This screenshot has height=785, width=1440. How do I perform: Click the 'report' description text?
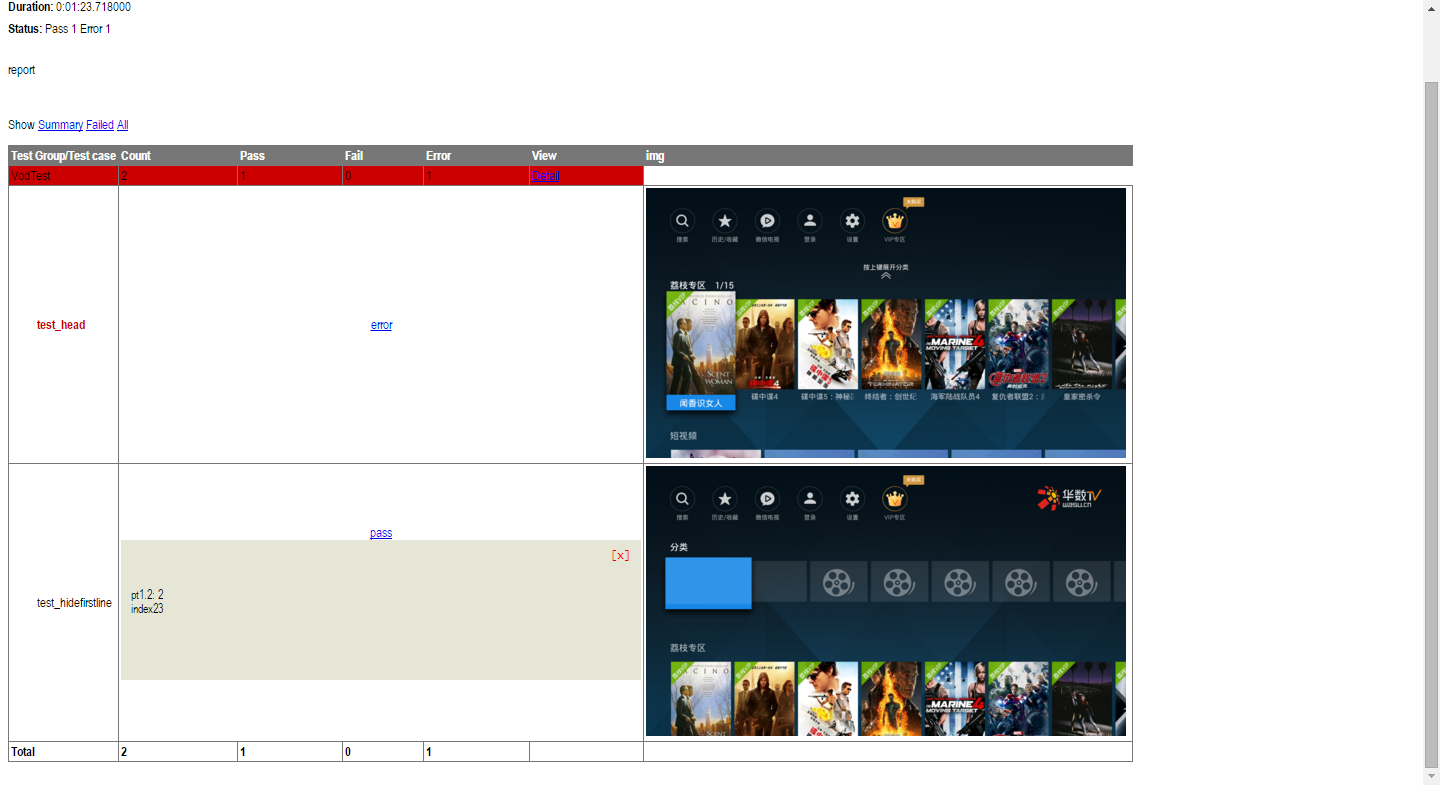pyautogui.click(x=21, y=70)
